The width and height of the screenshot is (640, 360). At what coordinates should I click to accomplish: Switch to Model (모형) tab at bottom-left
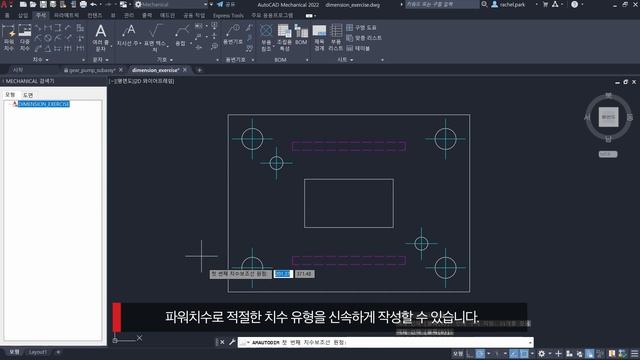point(14,352)
